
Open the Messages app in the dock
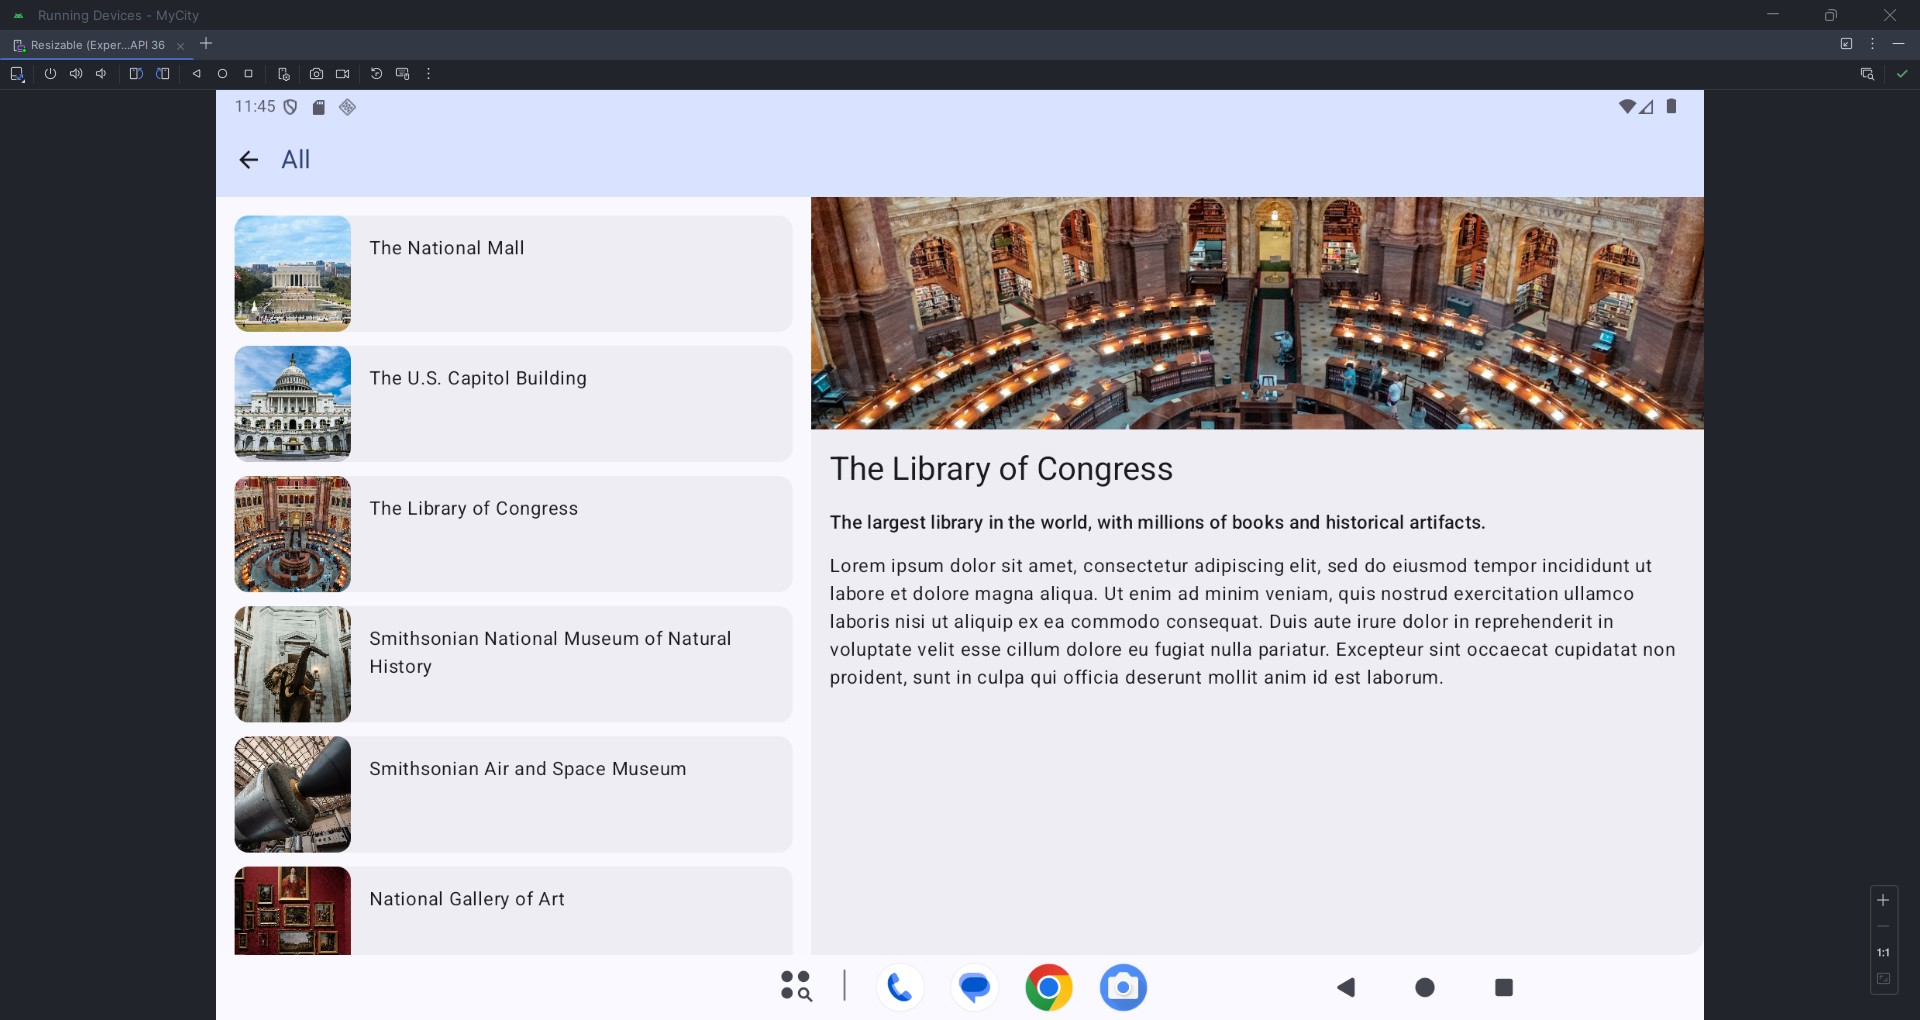pos(974,988)
